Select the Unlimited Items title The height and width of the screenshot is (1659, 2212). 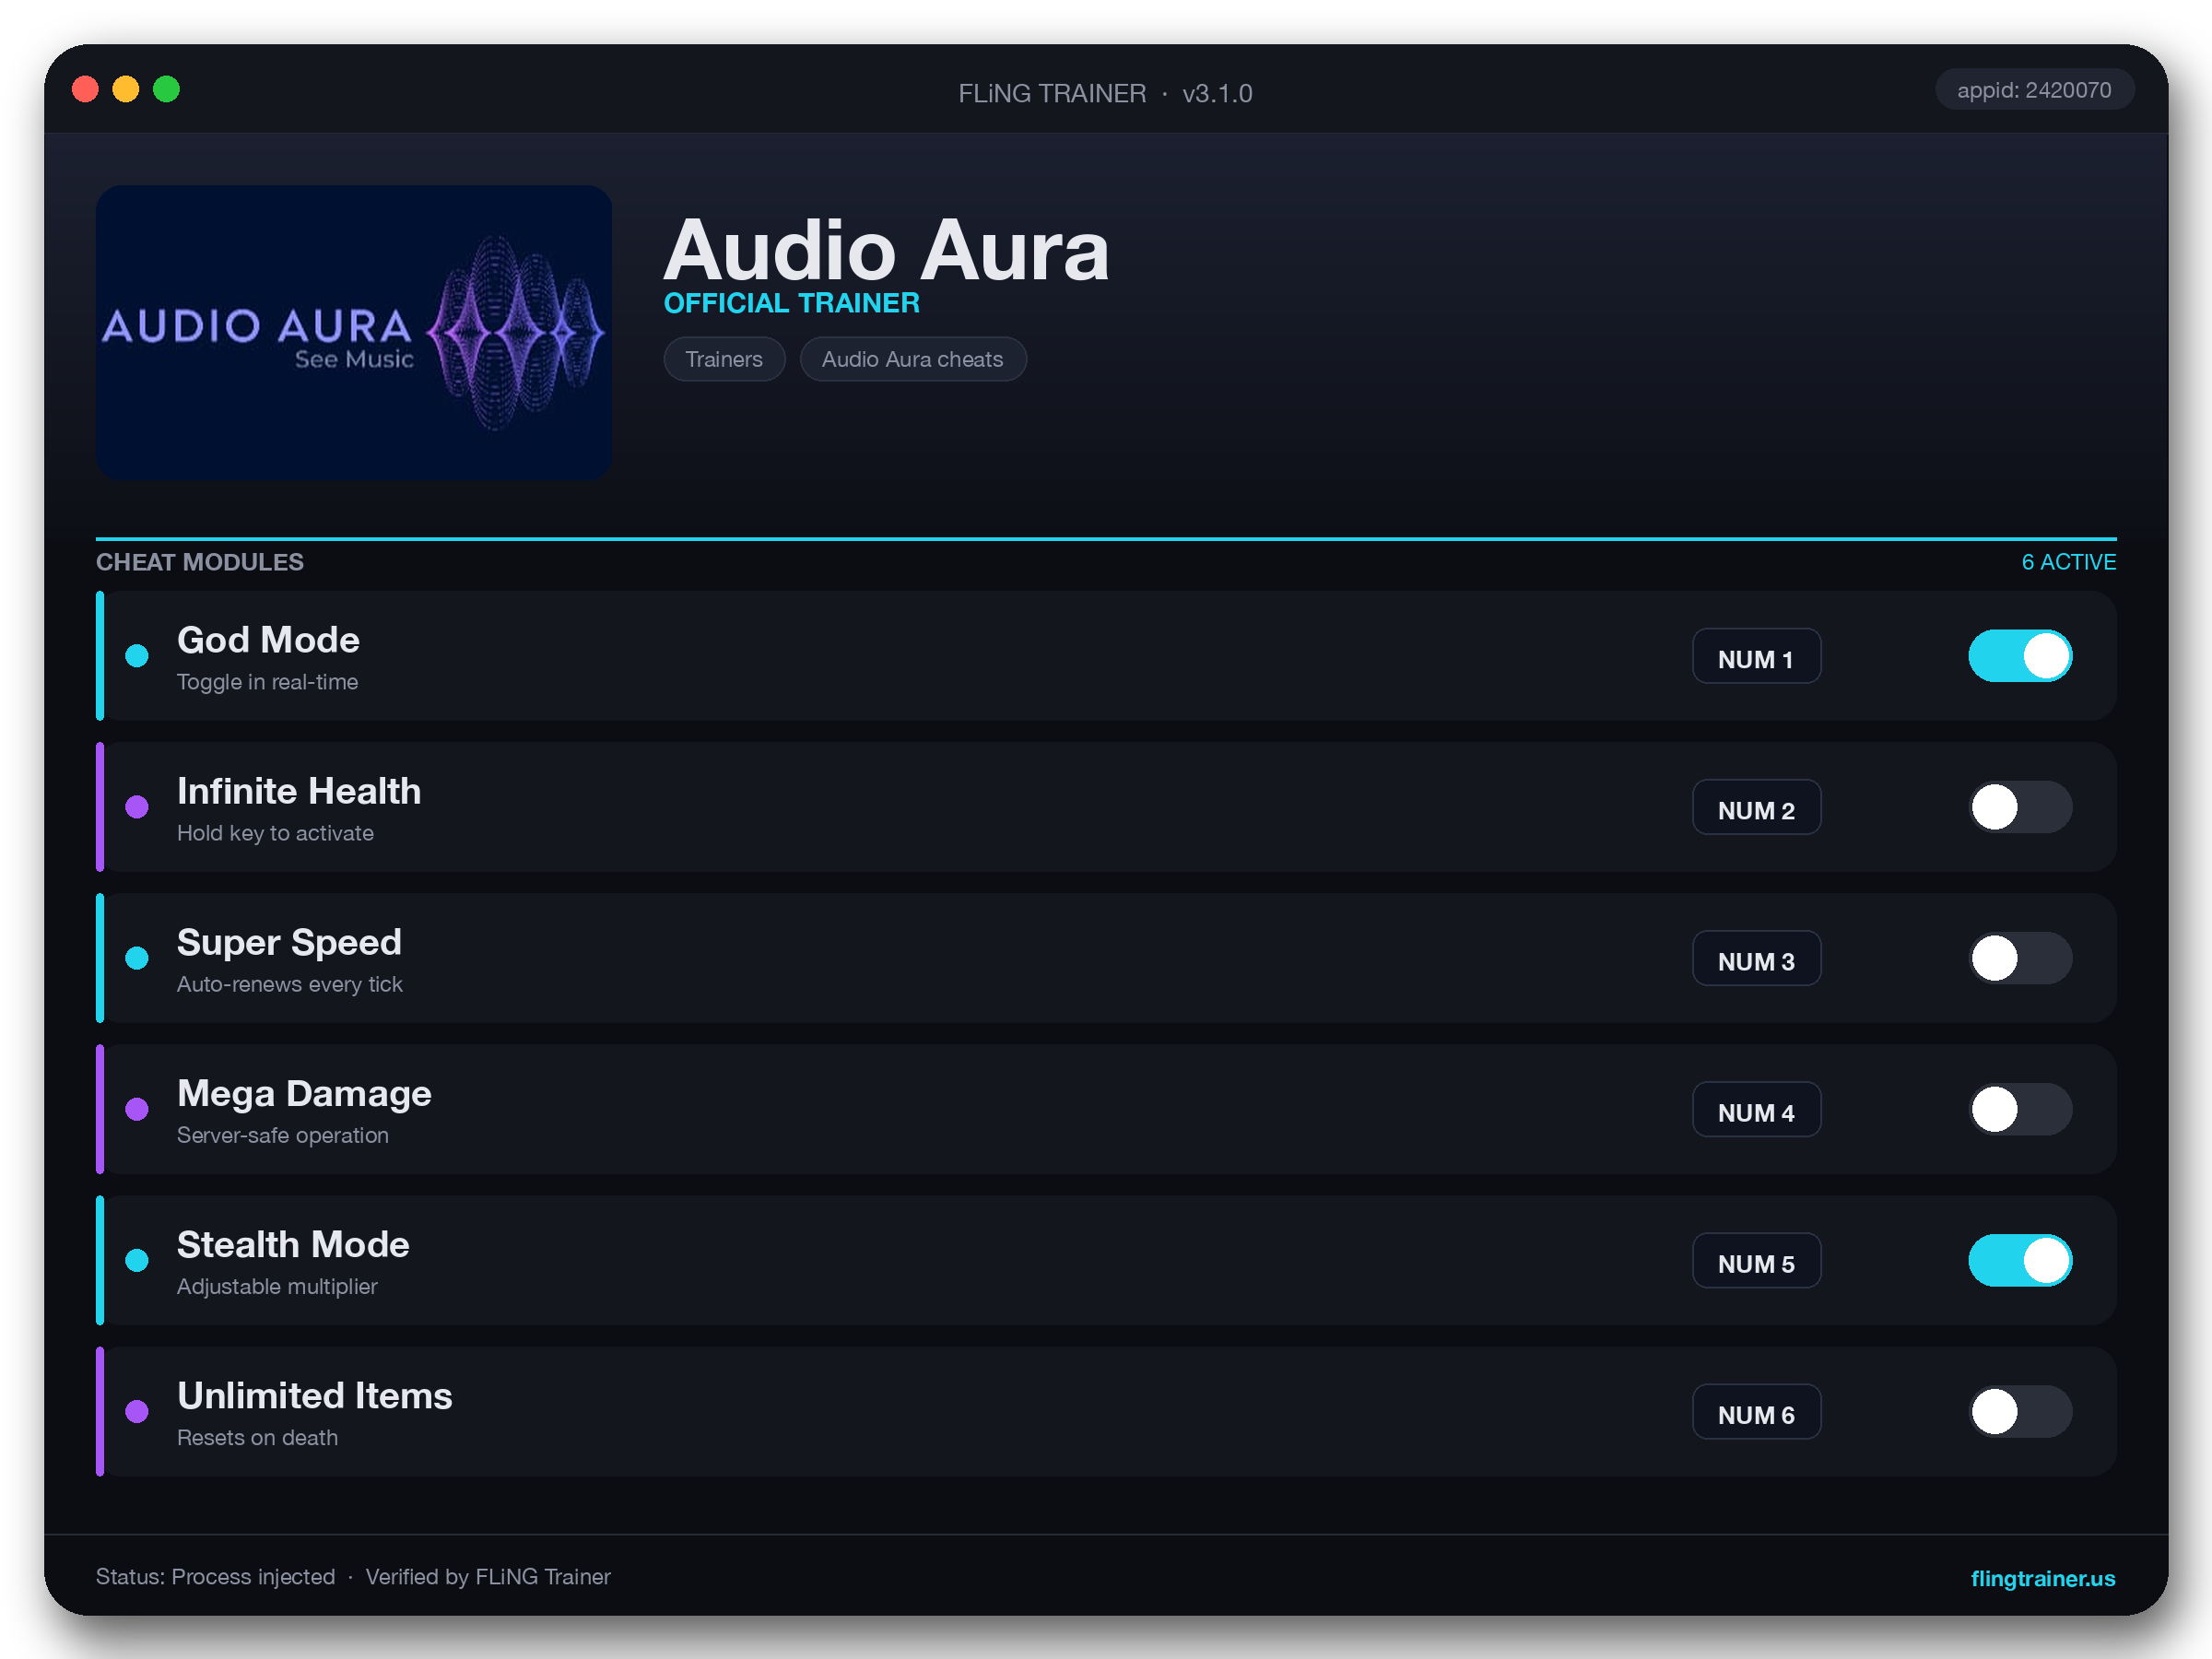click(315, 1395)
